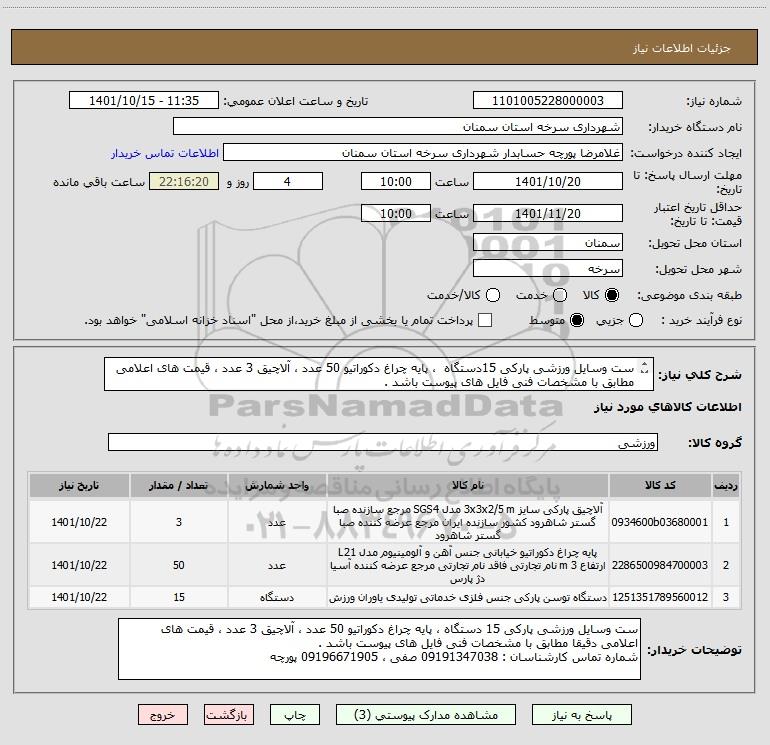Click the دستگاه unit cell in row 3
This screenshot has width=770, height=745.
pyautogui.click(x=277, y=597)
